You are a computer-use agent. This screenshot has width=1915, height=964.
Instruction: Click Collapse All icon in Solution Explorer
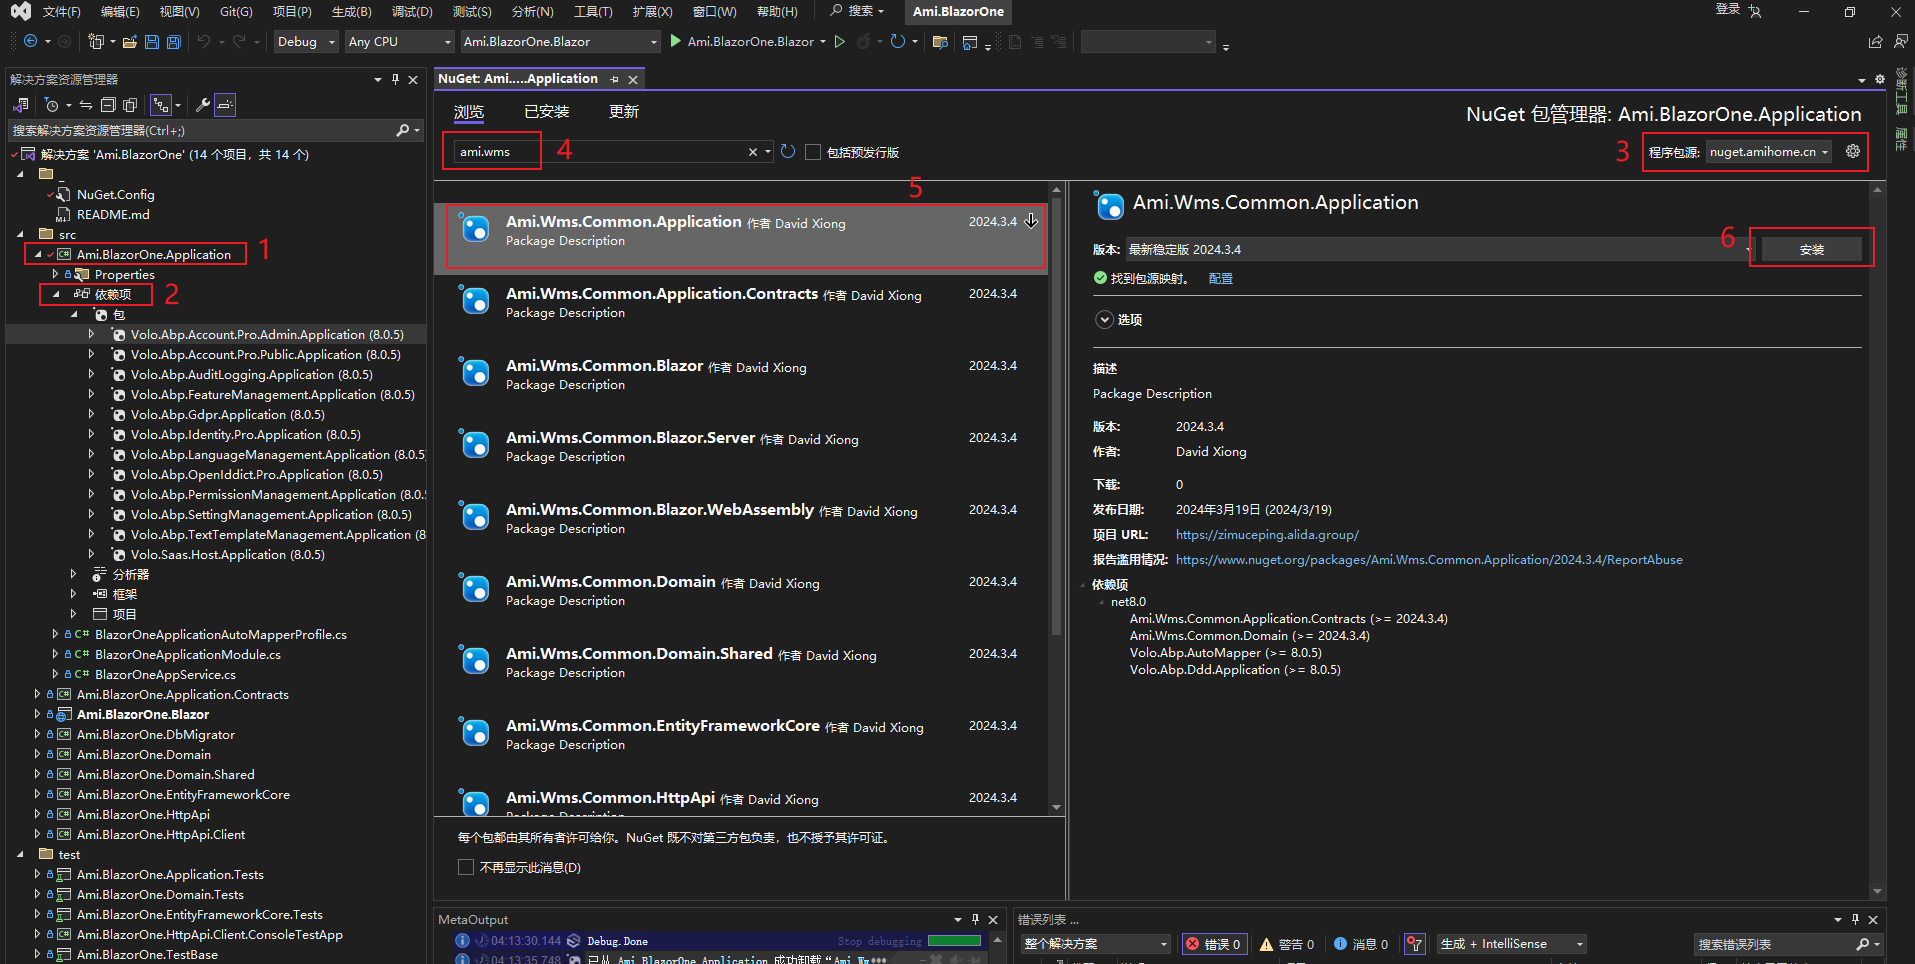[108, 105]
